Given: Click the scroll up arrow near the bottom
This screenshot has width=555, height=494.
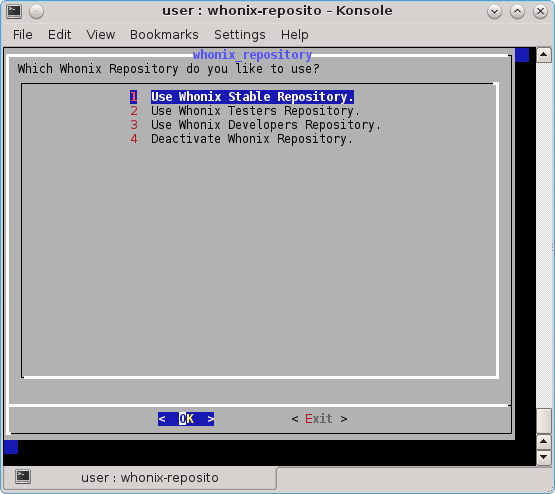Looking at the screenshot, I should (544, 442).
